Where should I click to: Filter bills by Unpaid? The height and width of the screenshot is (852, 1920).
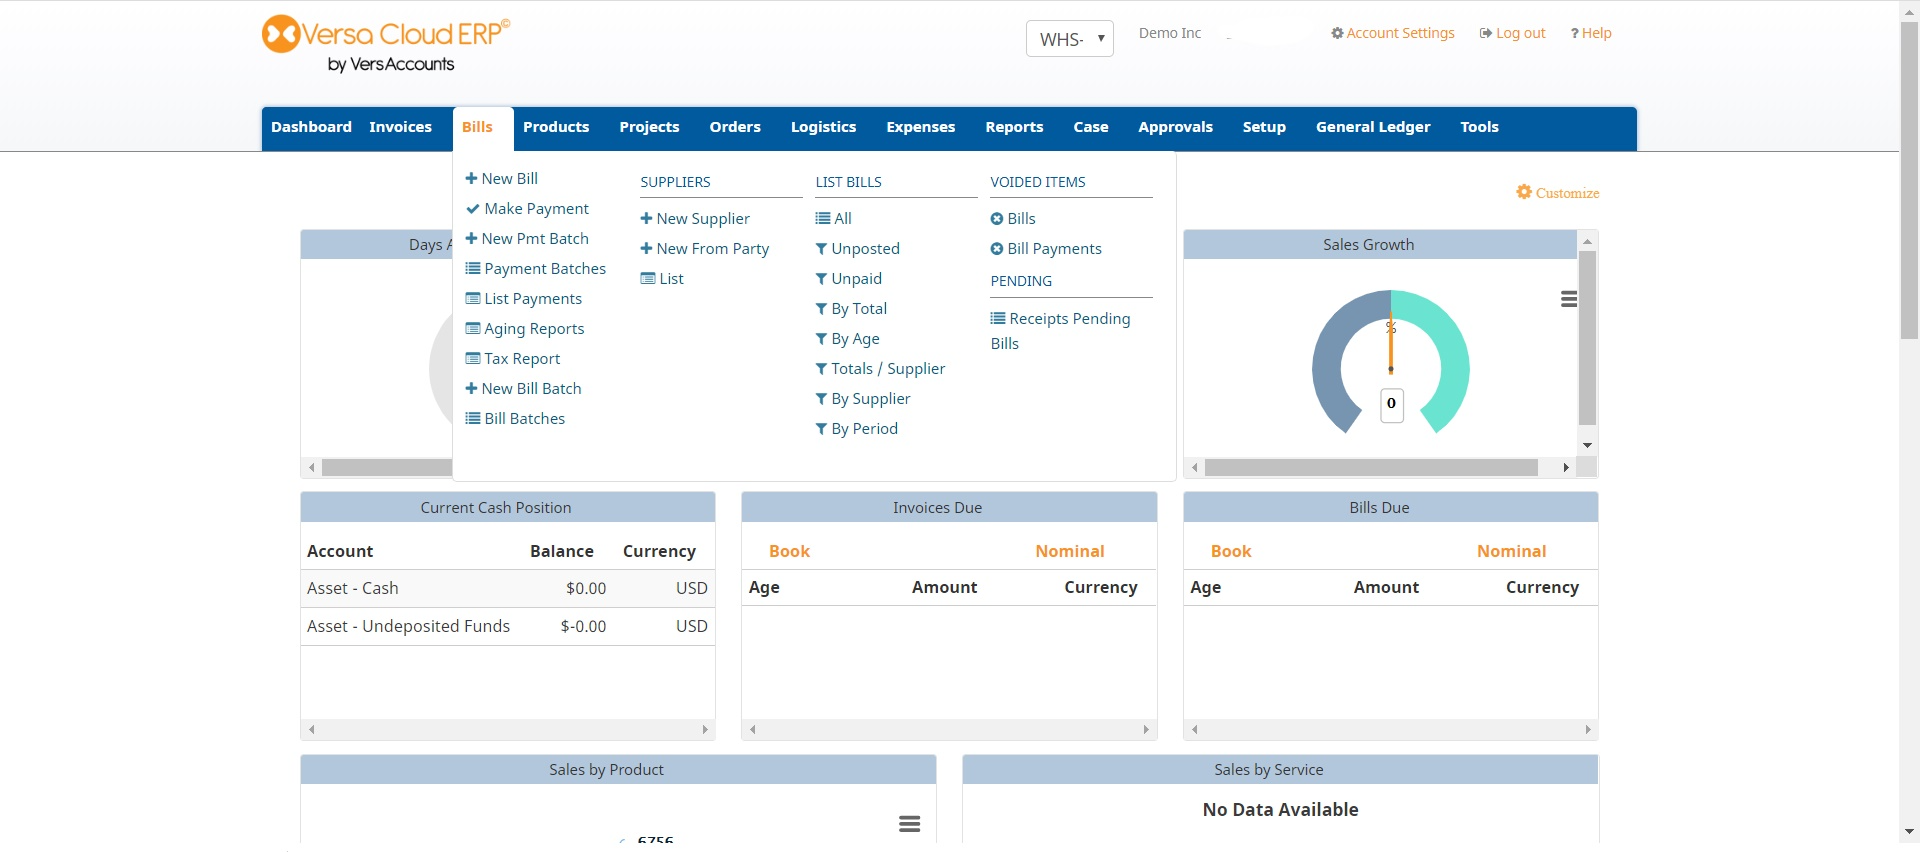click(x=849, y=278)
